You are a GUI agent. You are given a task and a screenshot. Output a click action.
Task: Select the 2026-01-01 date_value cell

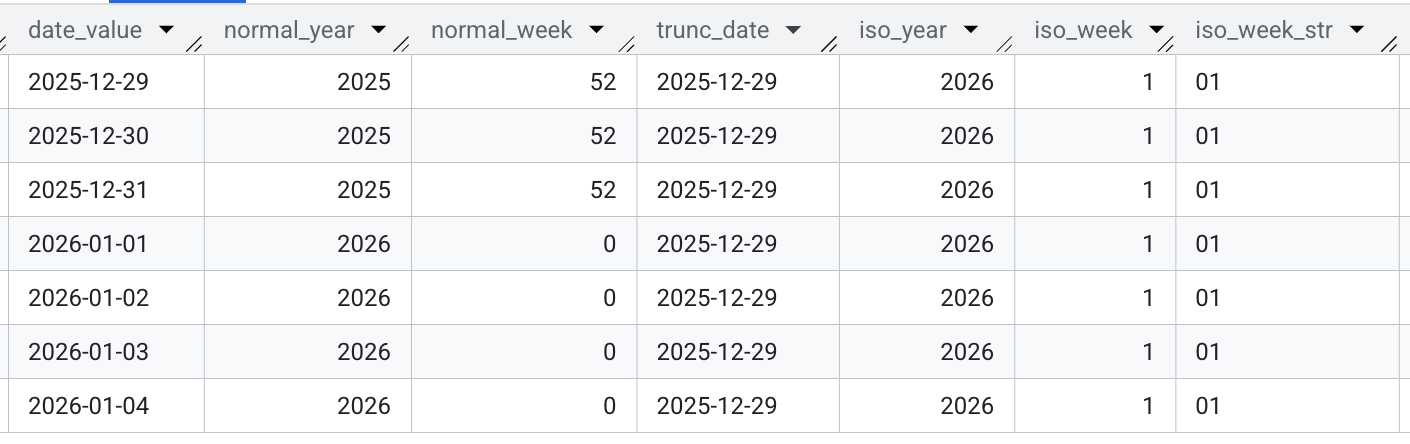88,244
